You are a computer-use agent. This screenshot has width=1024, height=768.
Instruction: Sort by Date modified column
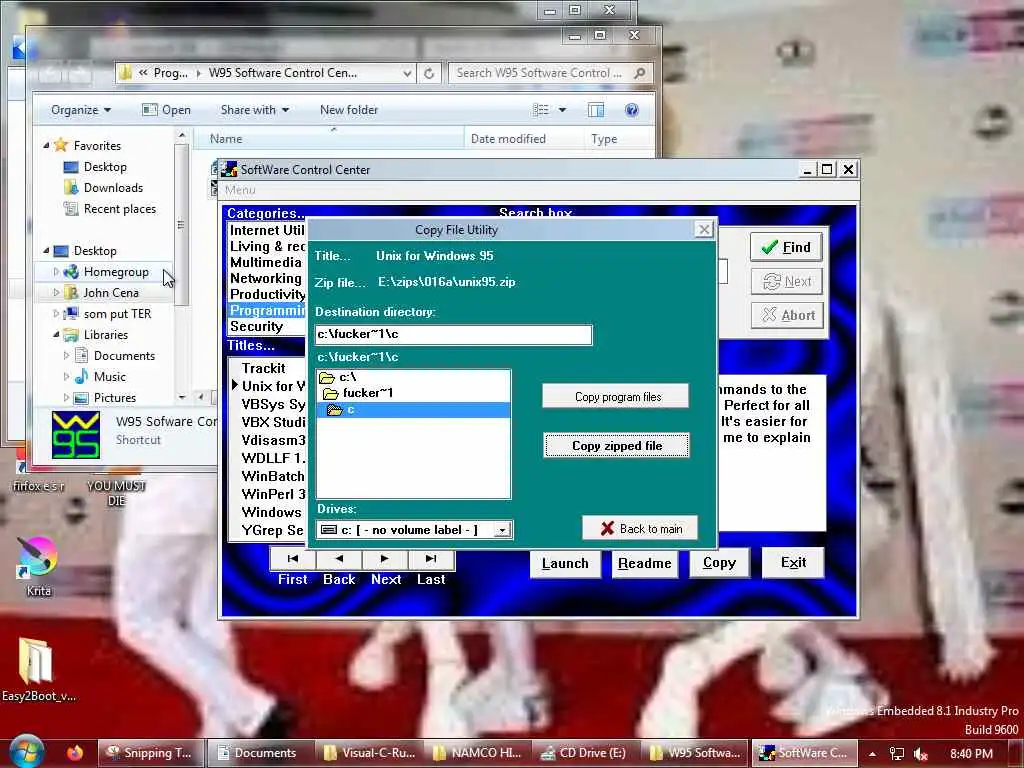click(x=508, y=138)
